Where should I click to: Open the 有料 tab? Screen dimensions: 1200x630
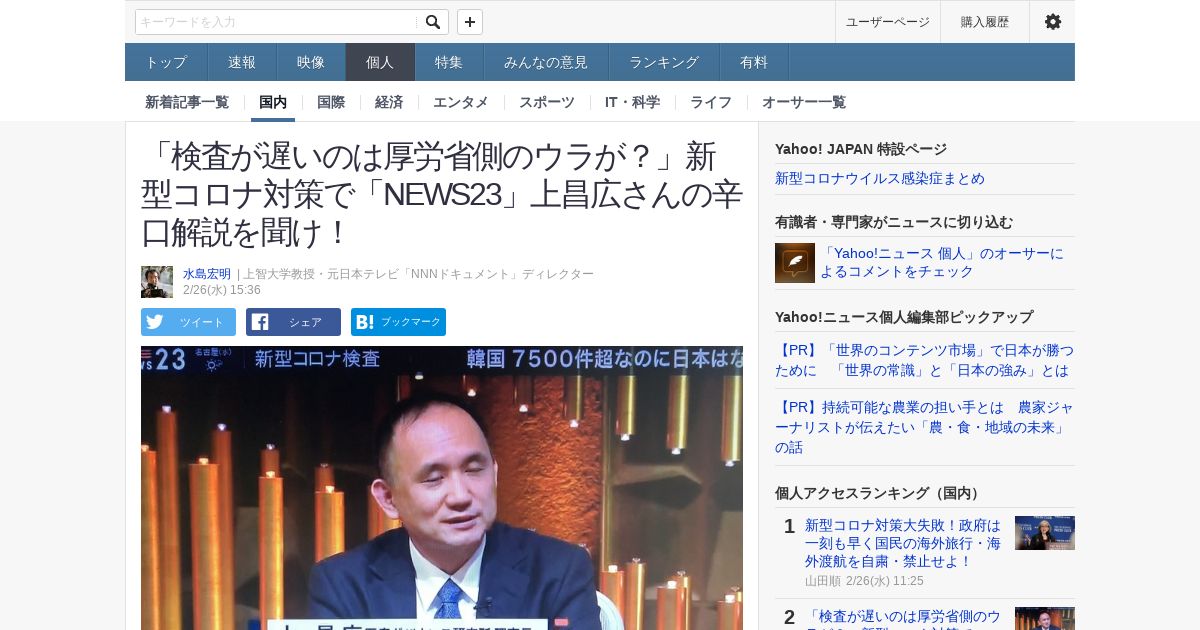754,62
